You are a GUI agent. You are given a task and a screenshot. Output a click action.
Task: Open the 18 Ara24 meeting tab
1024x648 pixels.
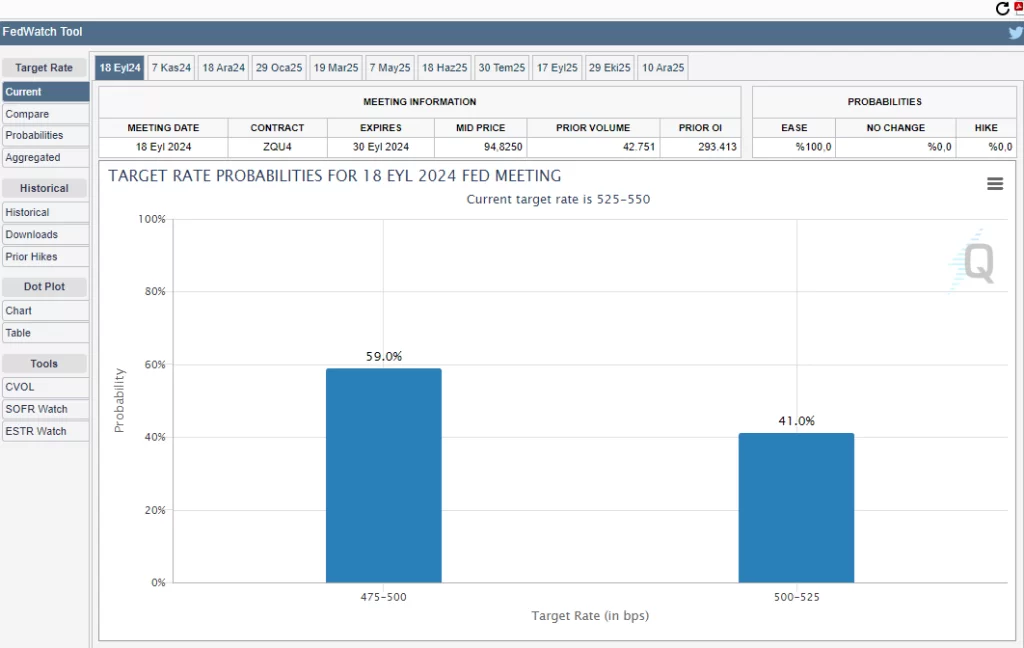pyautogui.click(x=223, y=68)
